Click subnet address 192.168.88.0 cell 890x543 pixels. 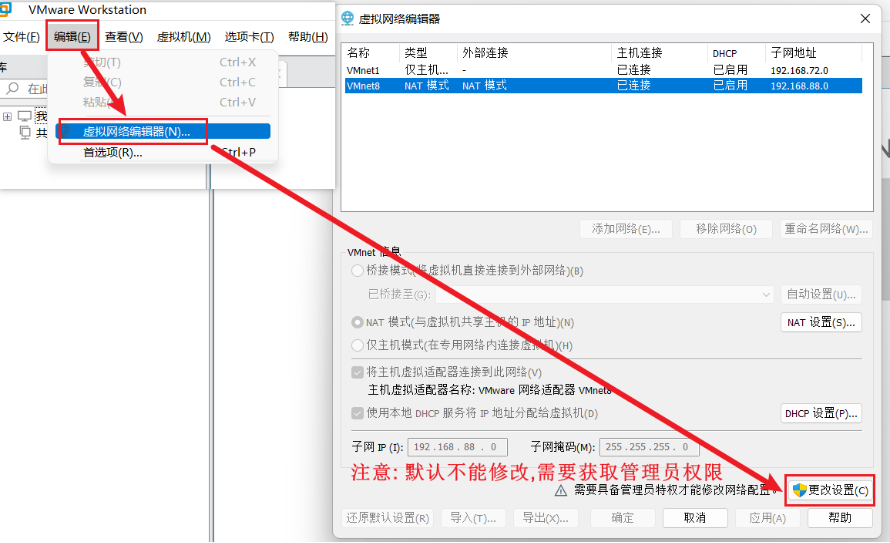[799, 86]
